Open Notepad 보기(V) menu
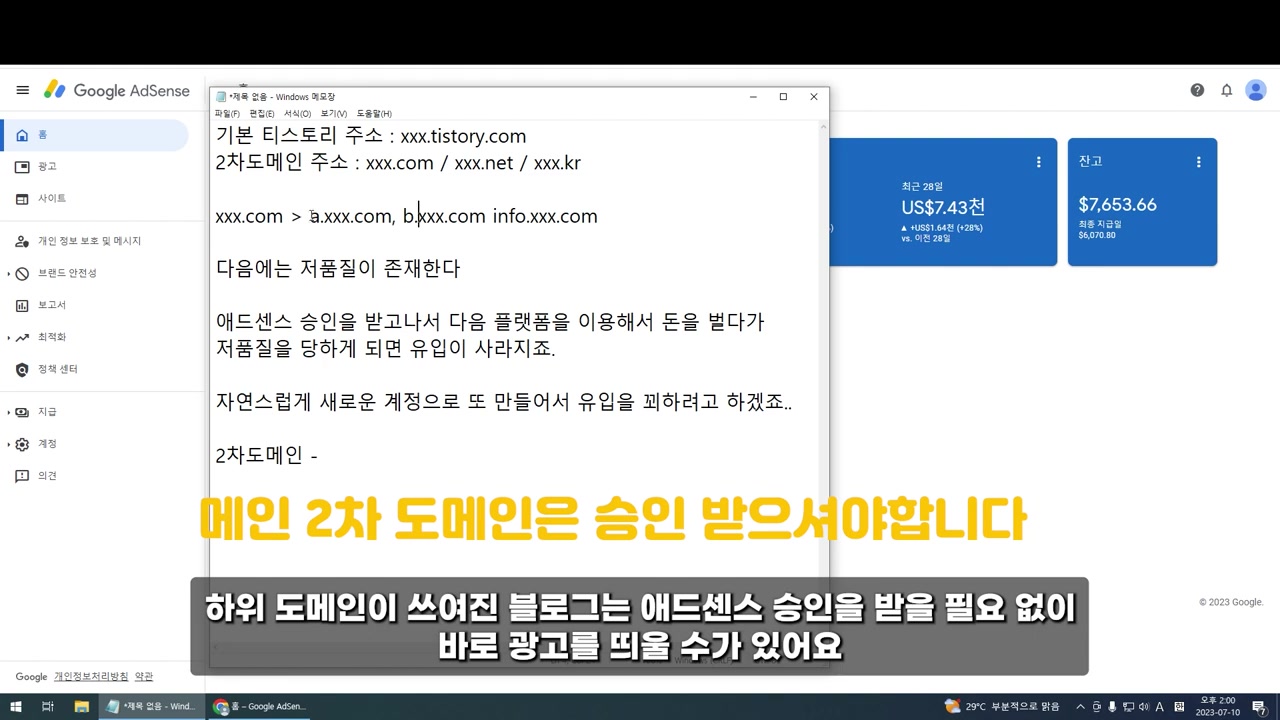Screen dimensions: 1280x720 pos(334,114)
